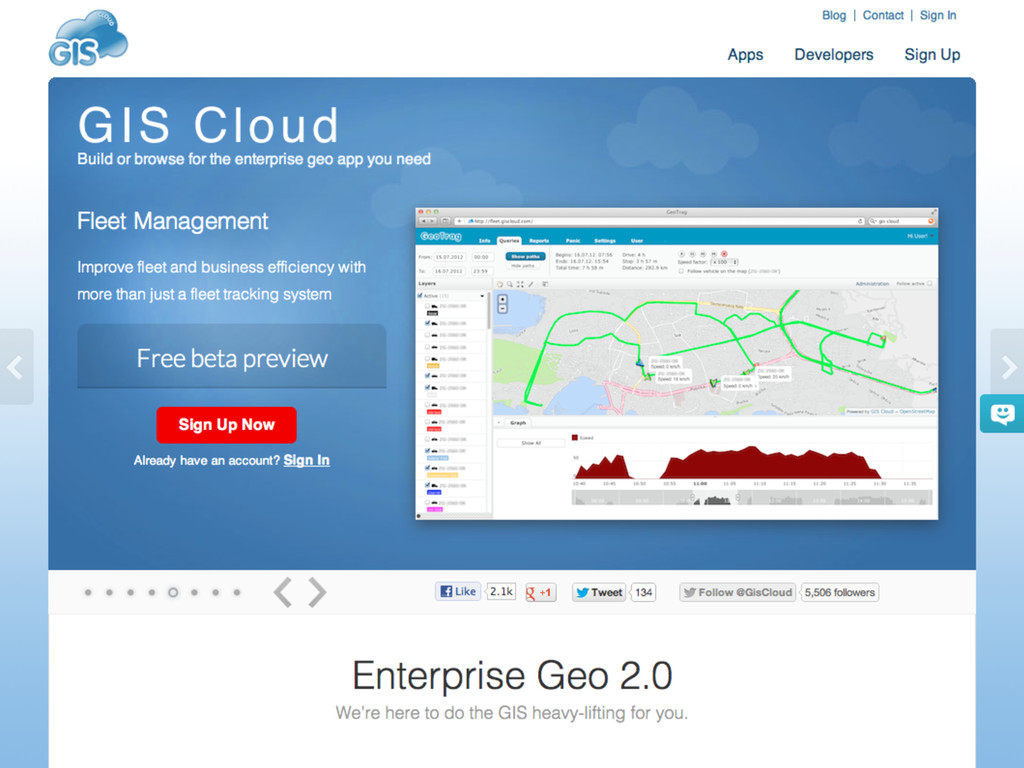The height and width of the screenshot is (768, 1024).
Task: Select the fourth carousel dot
Action: point(152,592)
